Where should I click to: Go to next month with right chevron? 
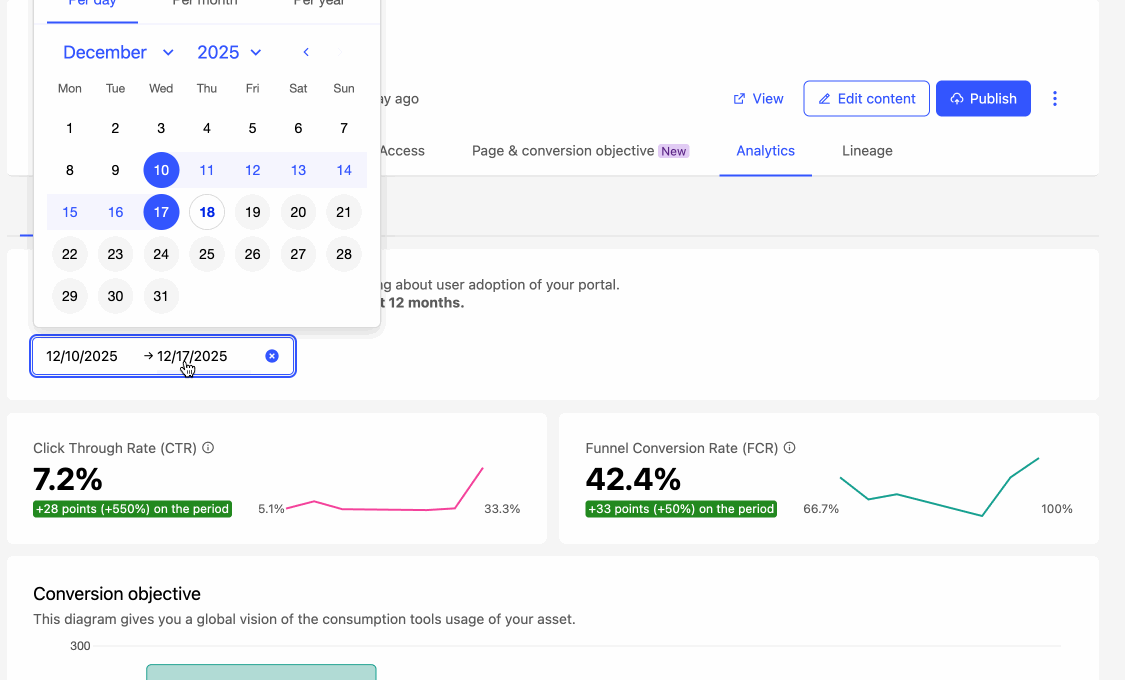pos(340,52)
